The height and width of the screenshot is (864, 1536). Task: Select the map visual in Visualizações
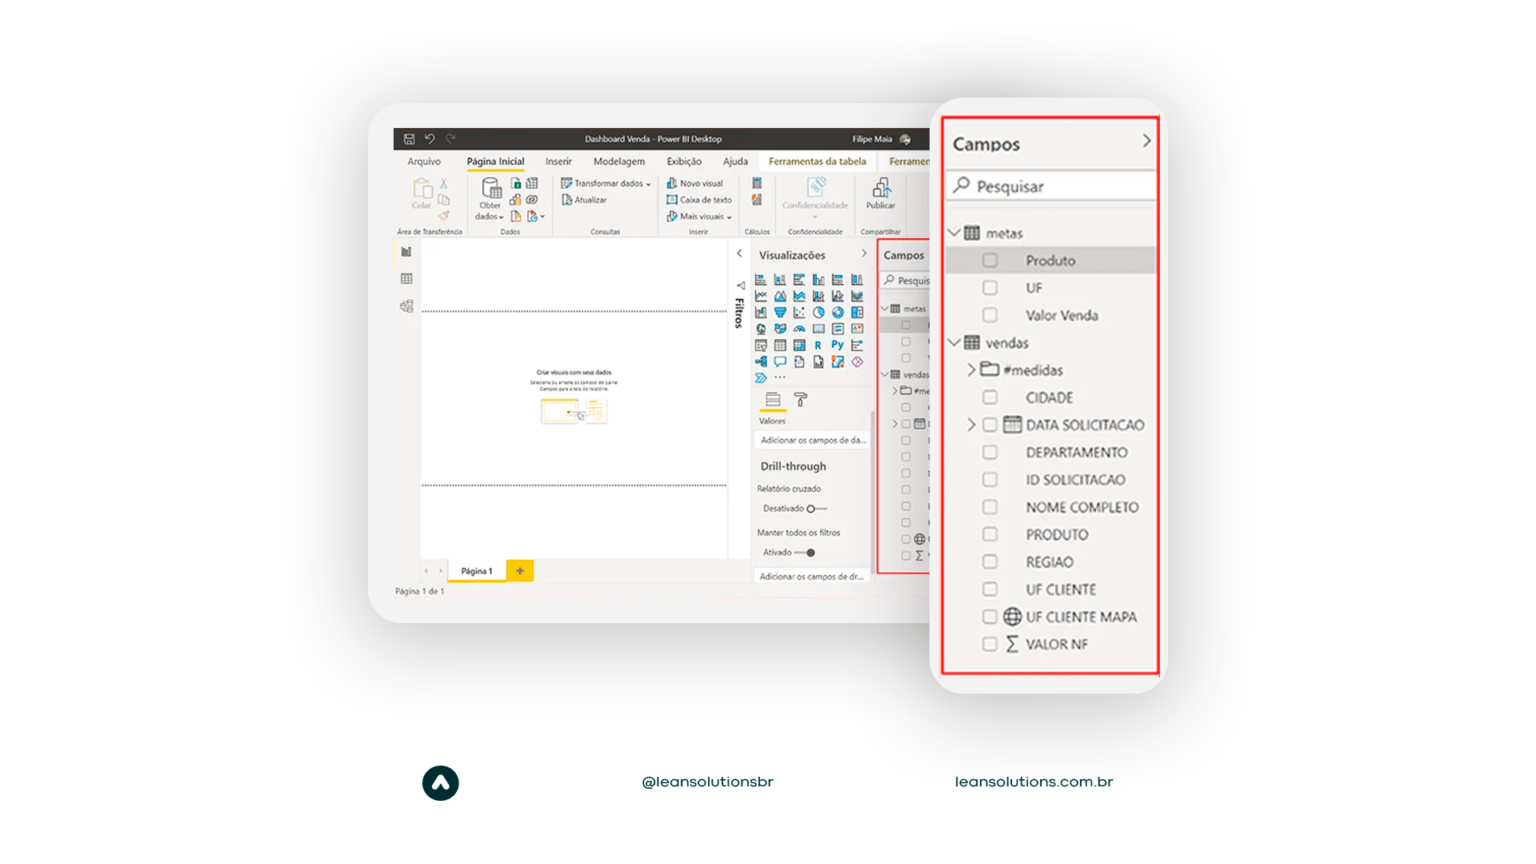pos(761,329)
